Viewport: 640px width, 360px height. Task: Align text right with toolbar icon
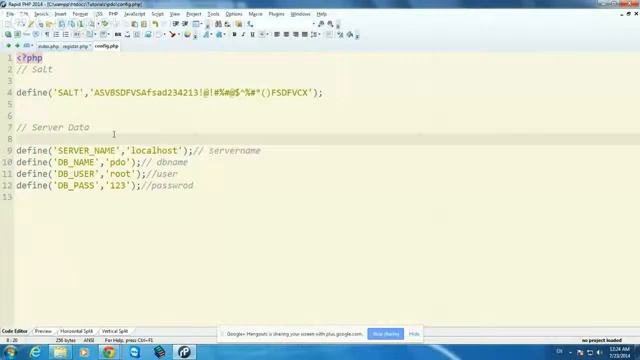(296, 35)
